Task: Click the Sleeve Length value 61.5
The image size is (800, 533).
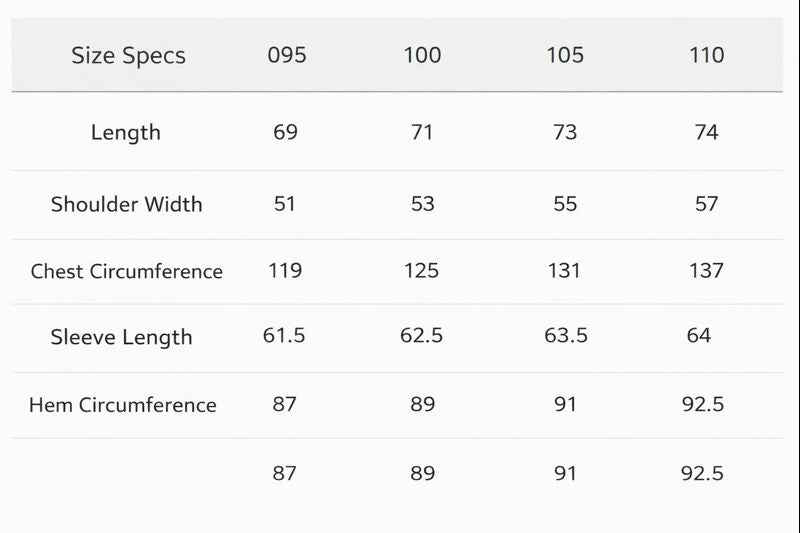Action: 284,336
